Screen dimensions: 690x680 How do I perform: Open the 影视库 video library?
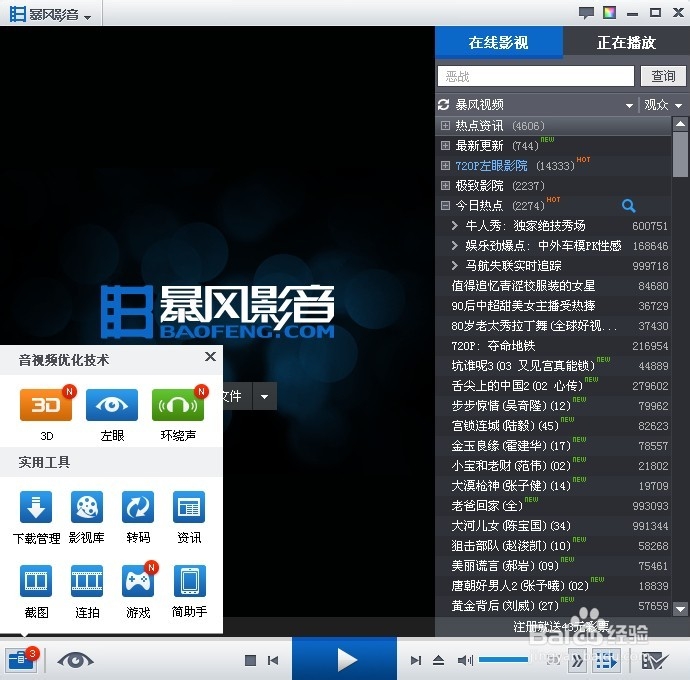point(87,507)
